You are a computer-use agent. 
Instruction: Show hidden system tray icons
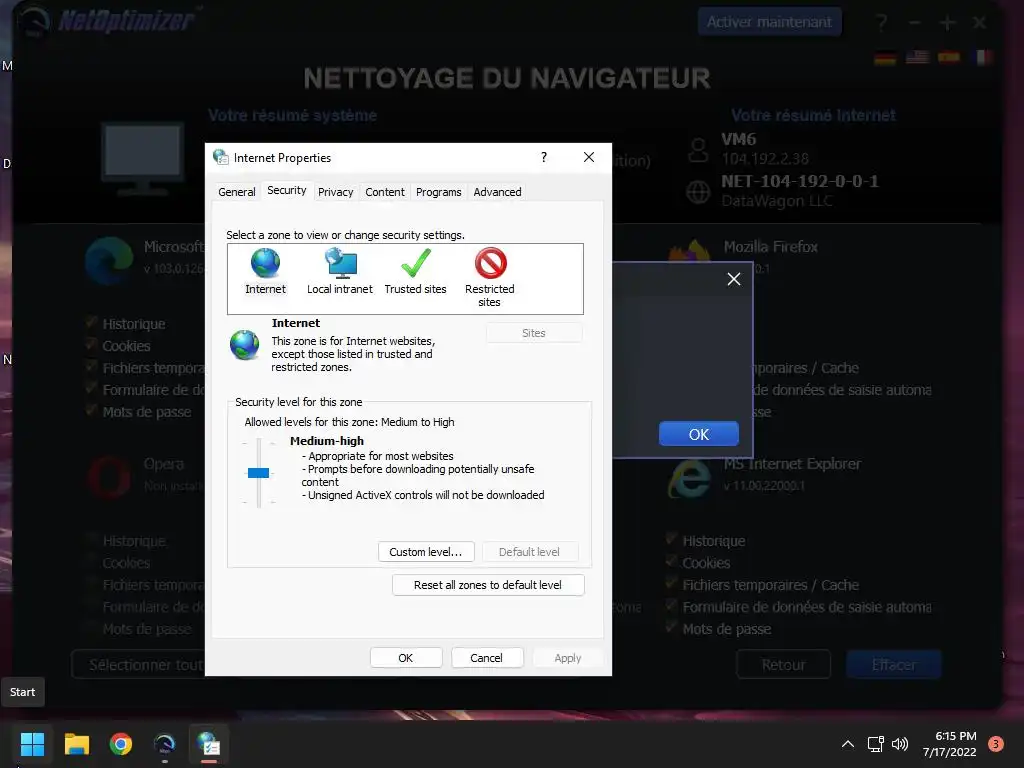pyautogui.click(x=848, y=744)
